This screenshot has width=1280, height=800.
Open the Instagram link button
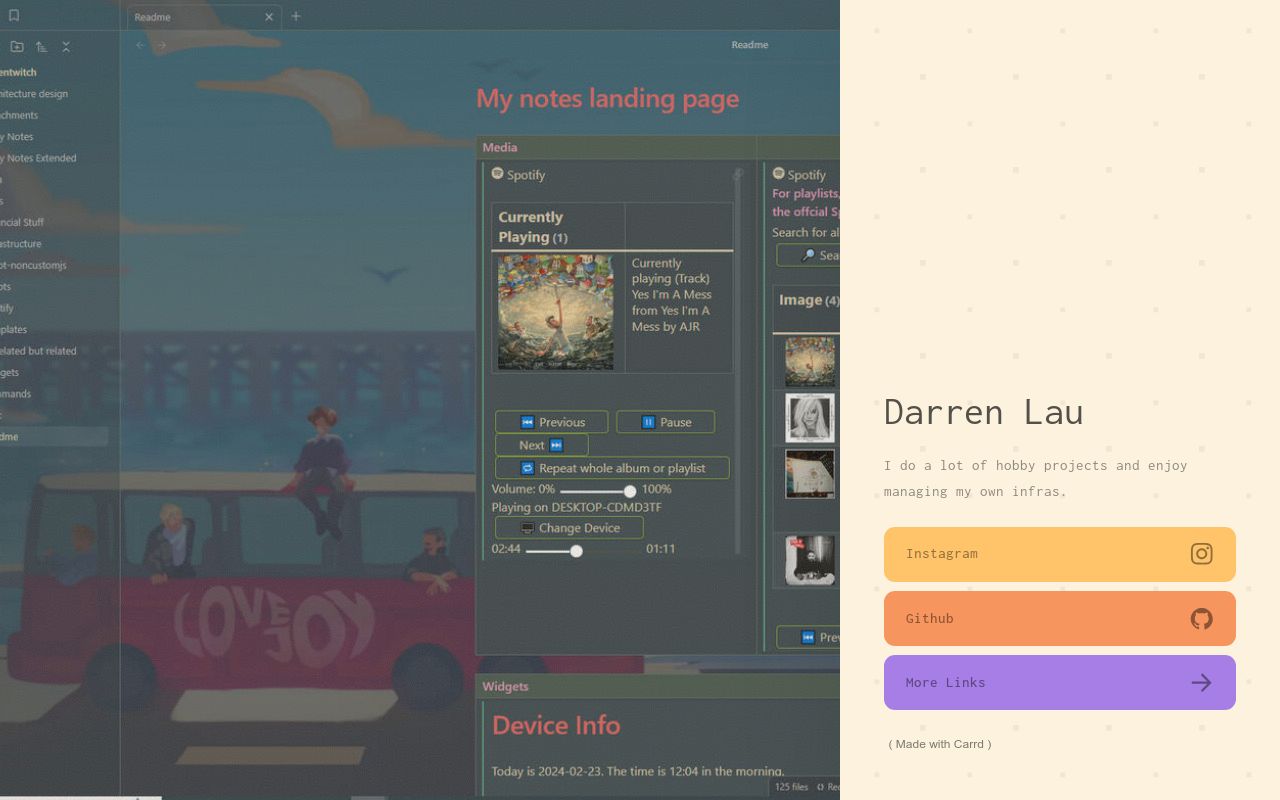pos(1060,554)
